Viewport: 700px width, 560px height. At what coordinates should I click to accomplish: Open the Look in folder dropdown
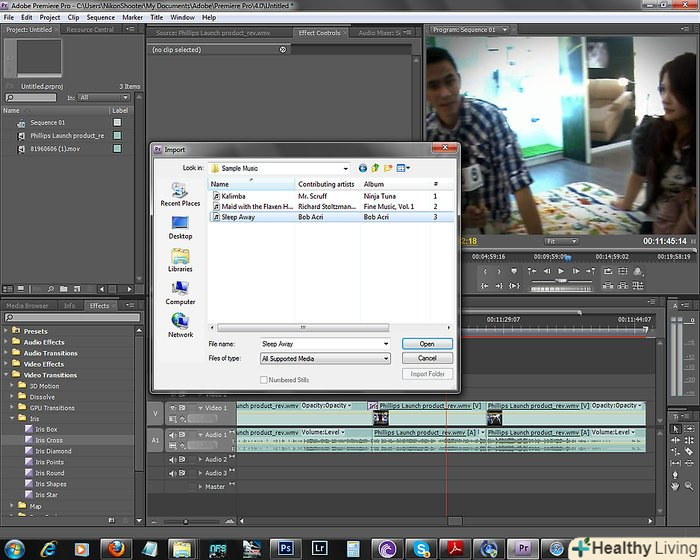[x=345, y=169]
